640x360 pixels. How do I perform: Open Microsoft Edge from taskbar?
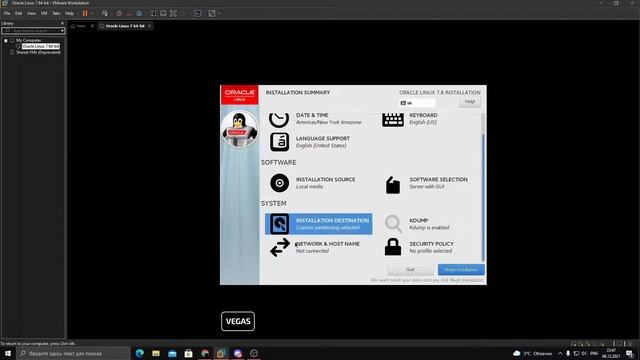click(x=140, y=353)
